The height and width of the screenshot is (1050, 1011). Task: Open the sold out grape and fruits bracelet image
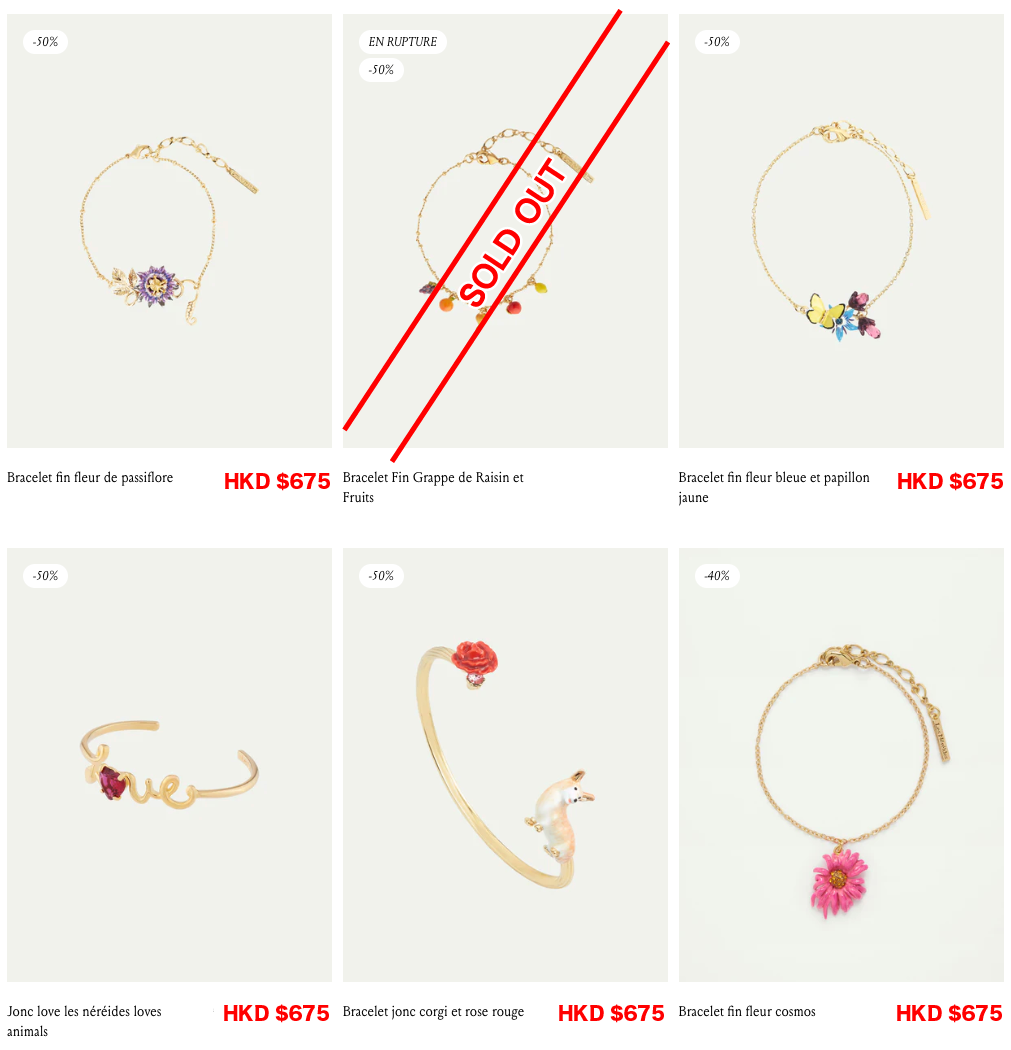pyautogui.click(x=506, y=231)
